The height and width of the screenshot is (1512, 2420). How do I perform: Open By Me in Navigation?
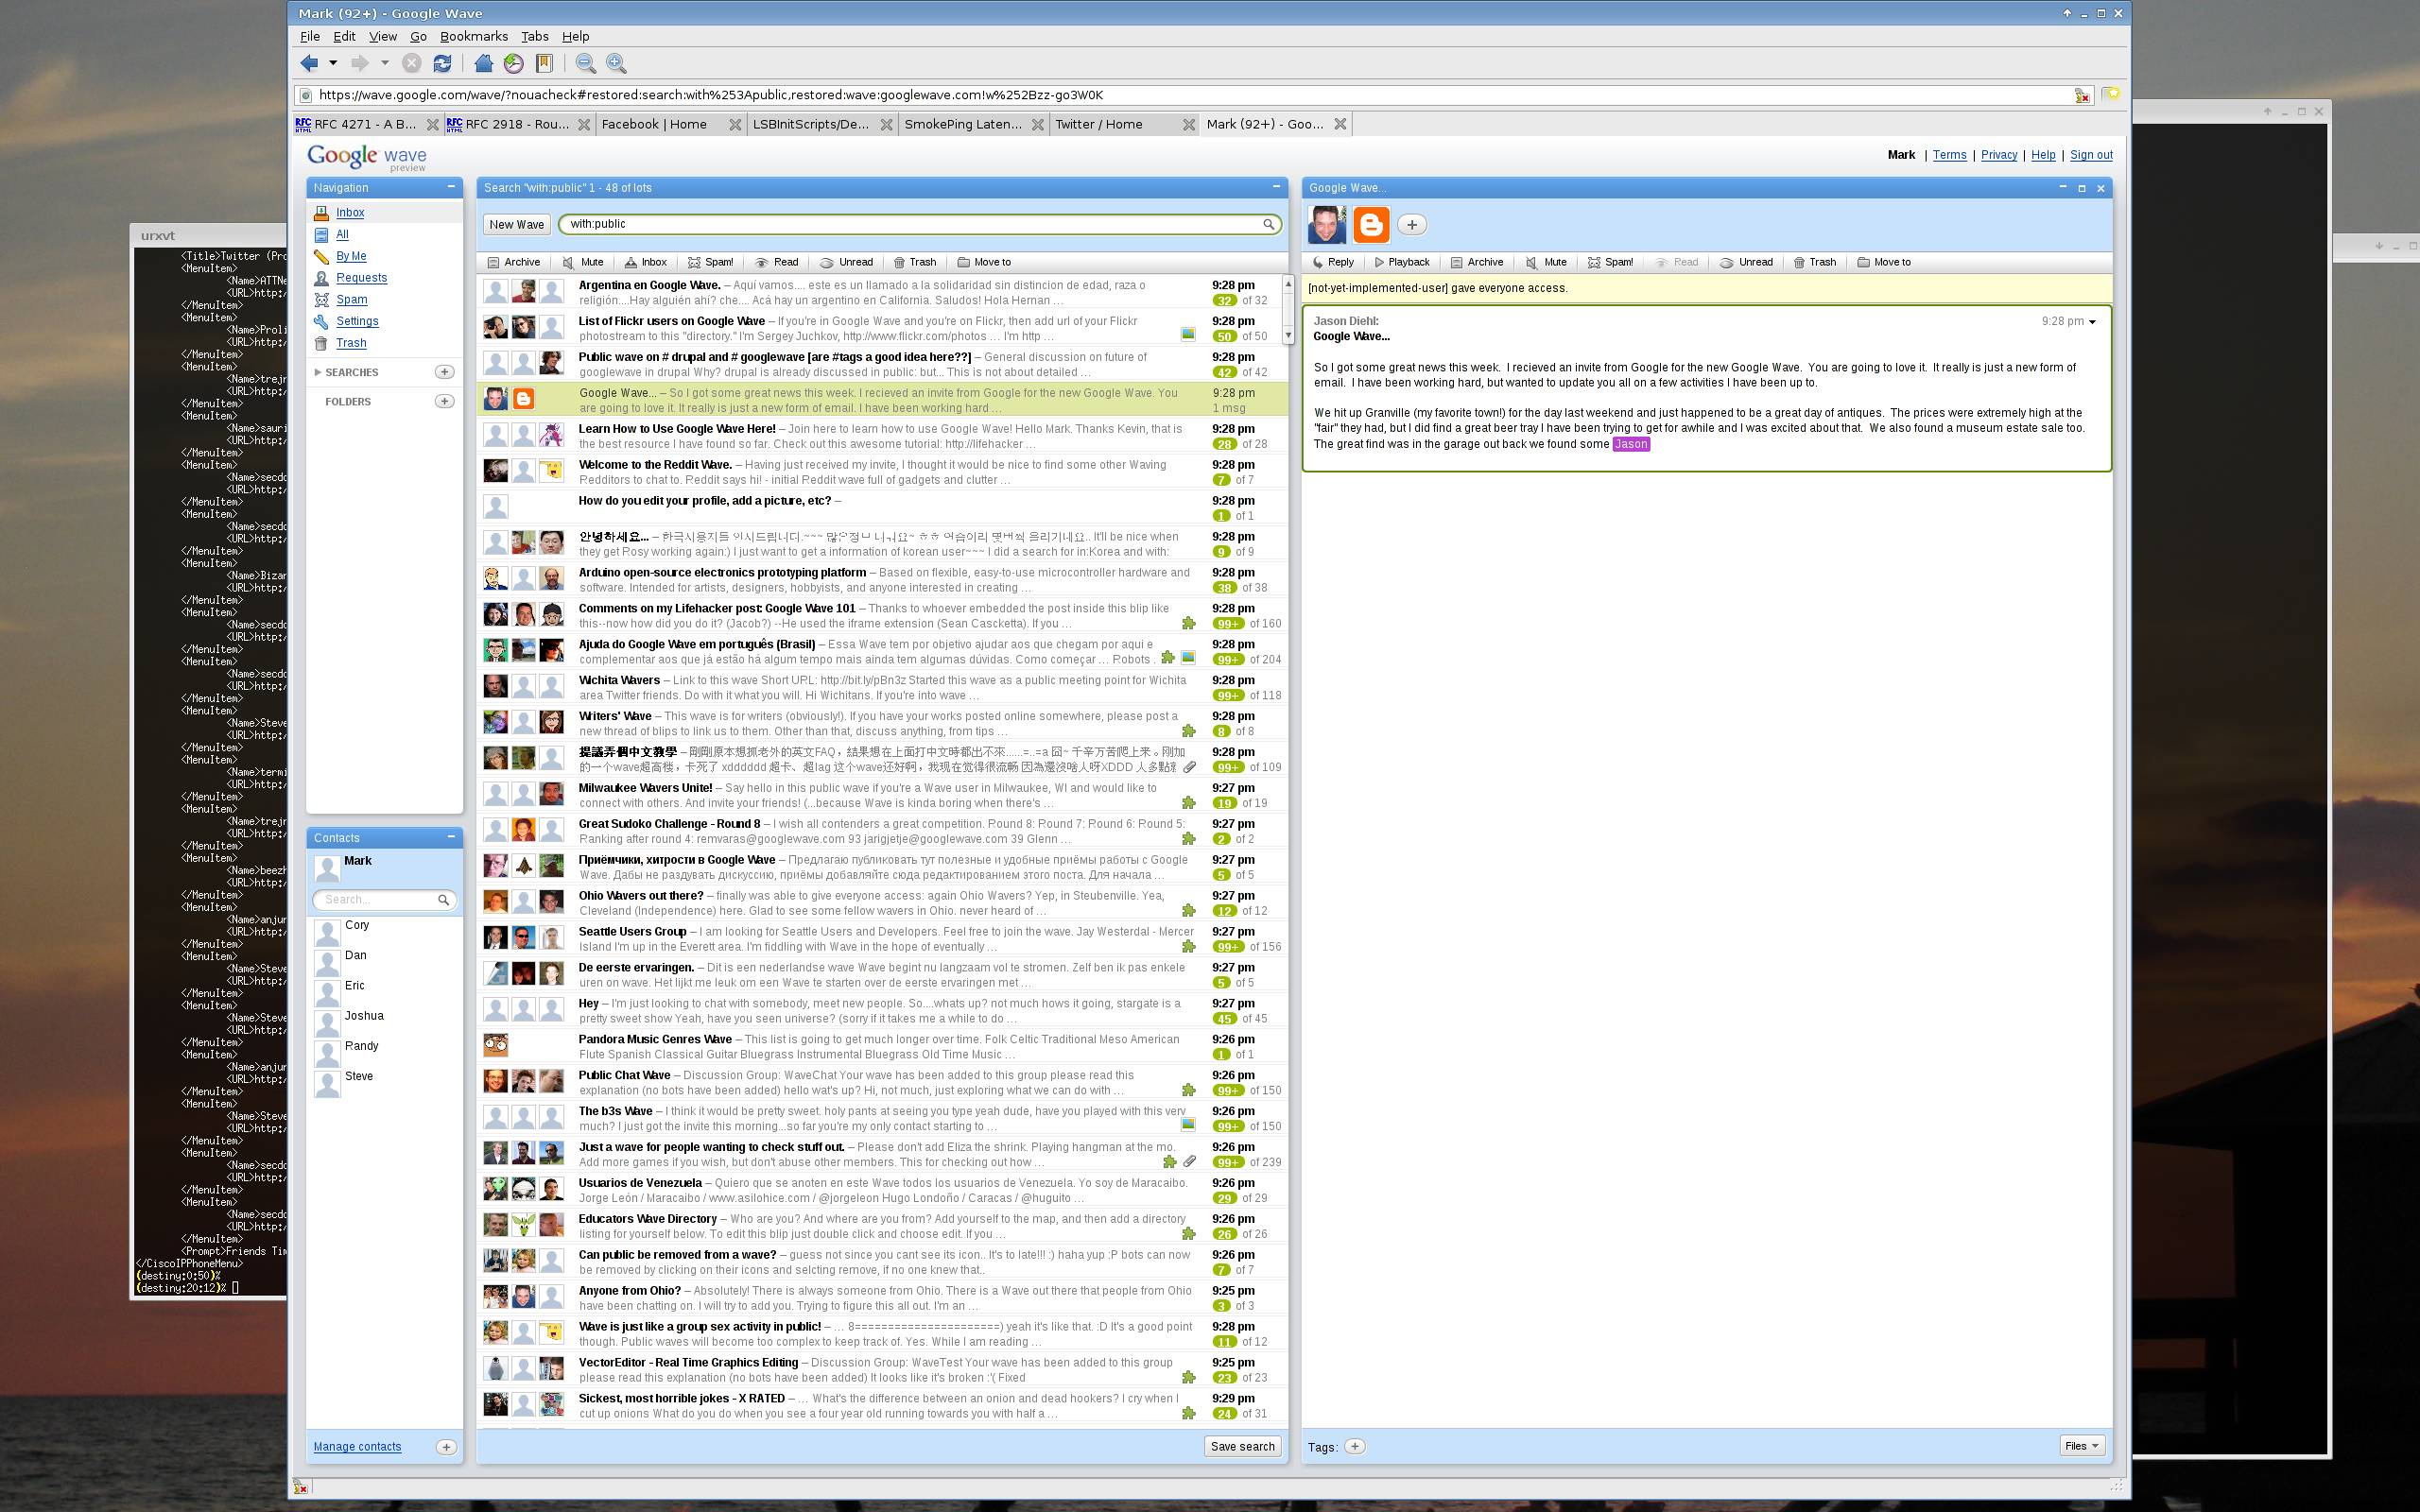pos(351,256)
